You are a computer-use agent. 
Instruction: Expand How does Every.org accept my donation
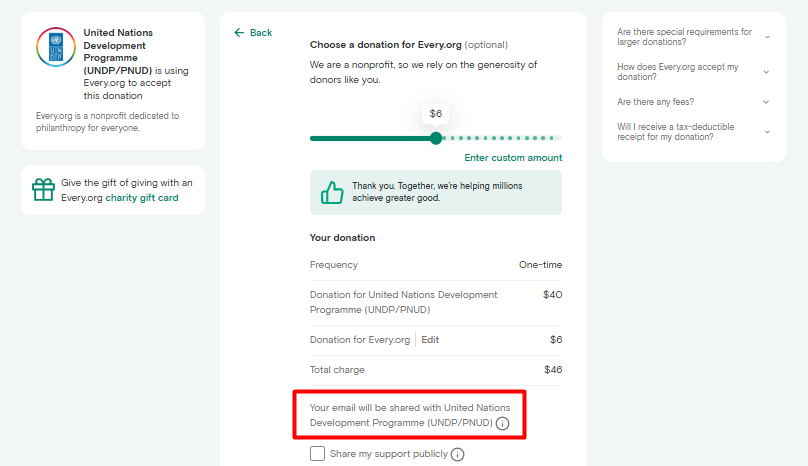click(767, 72)
